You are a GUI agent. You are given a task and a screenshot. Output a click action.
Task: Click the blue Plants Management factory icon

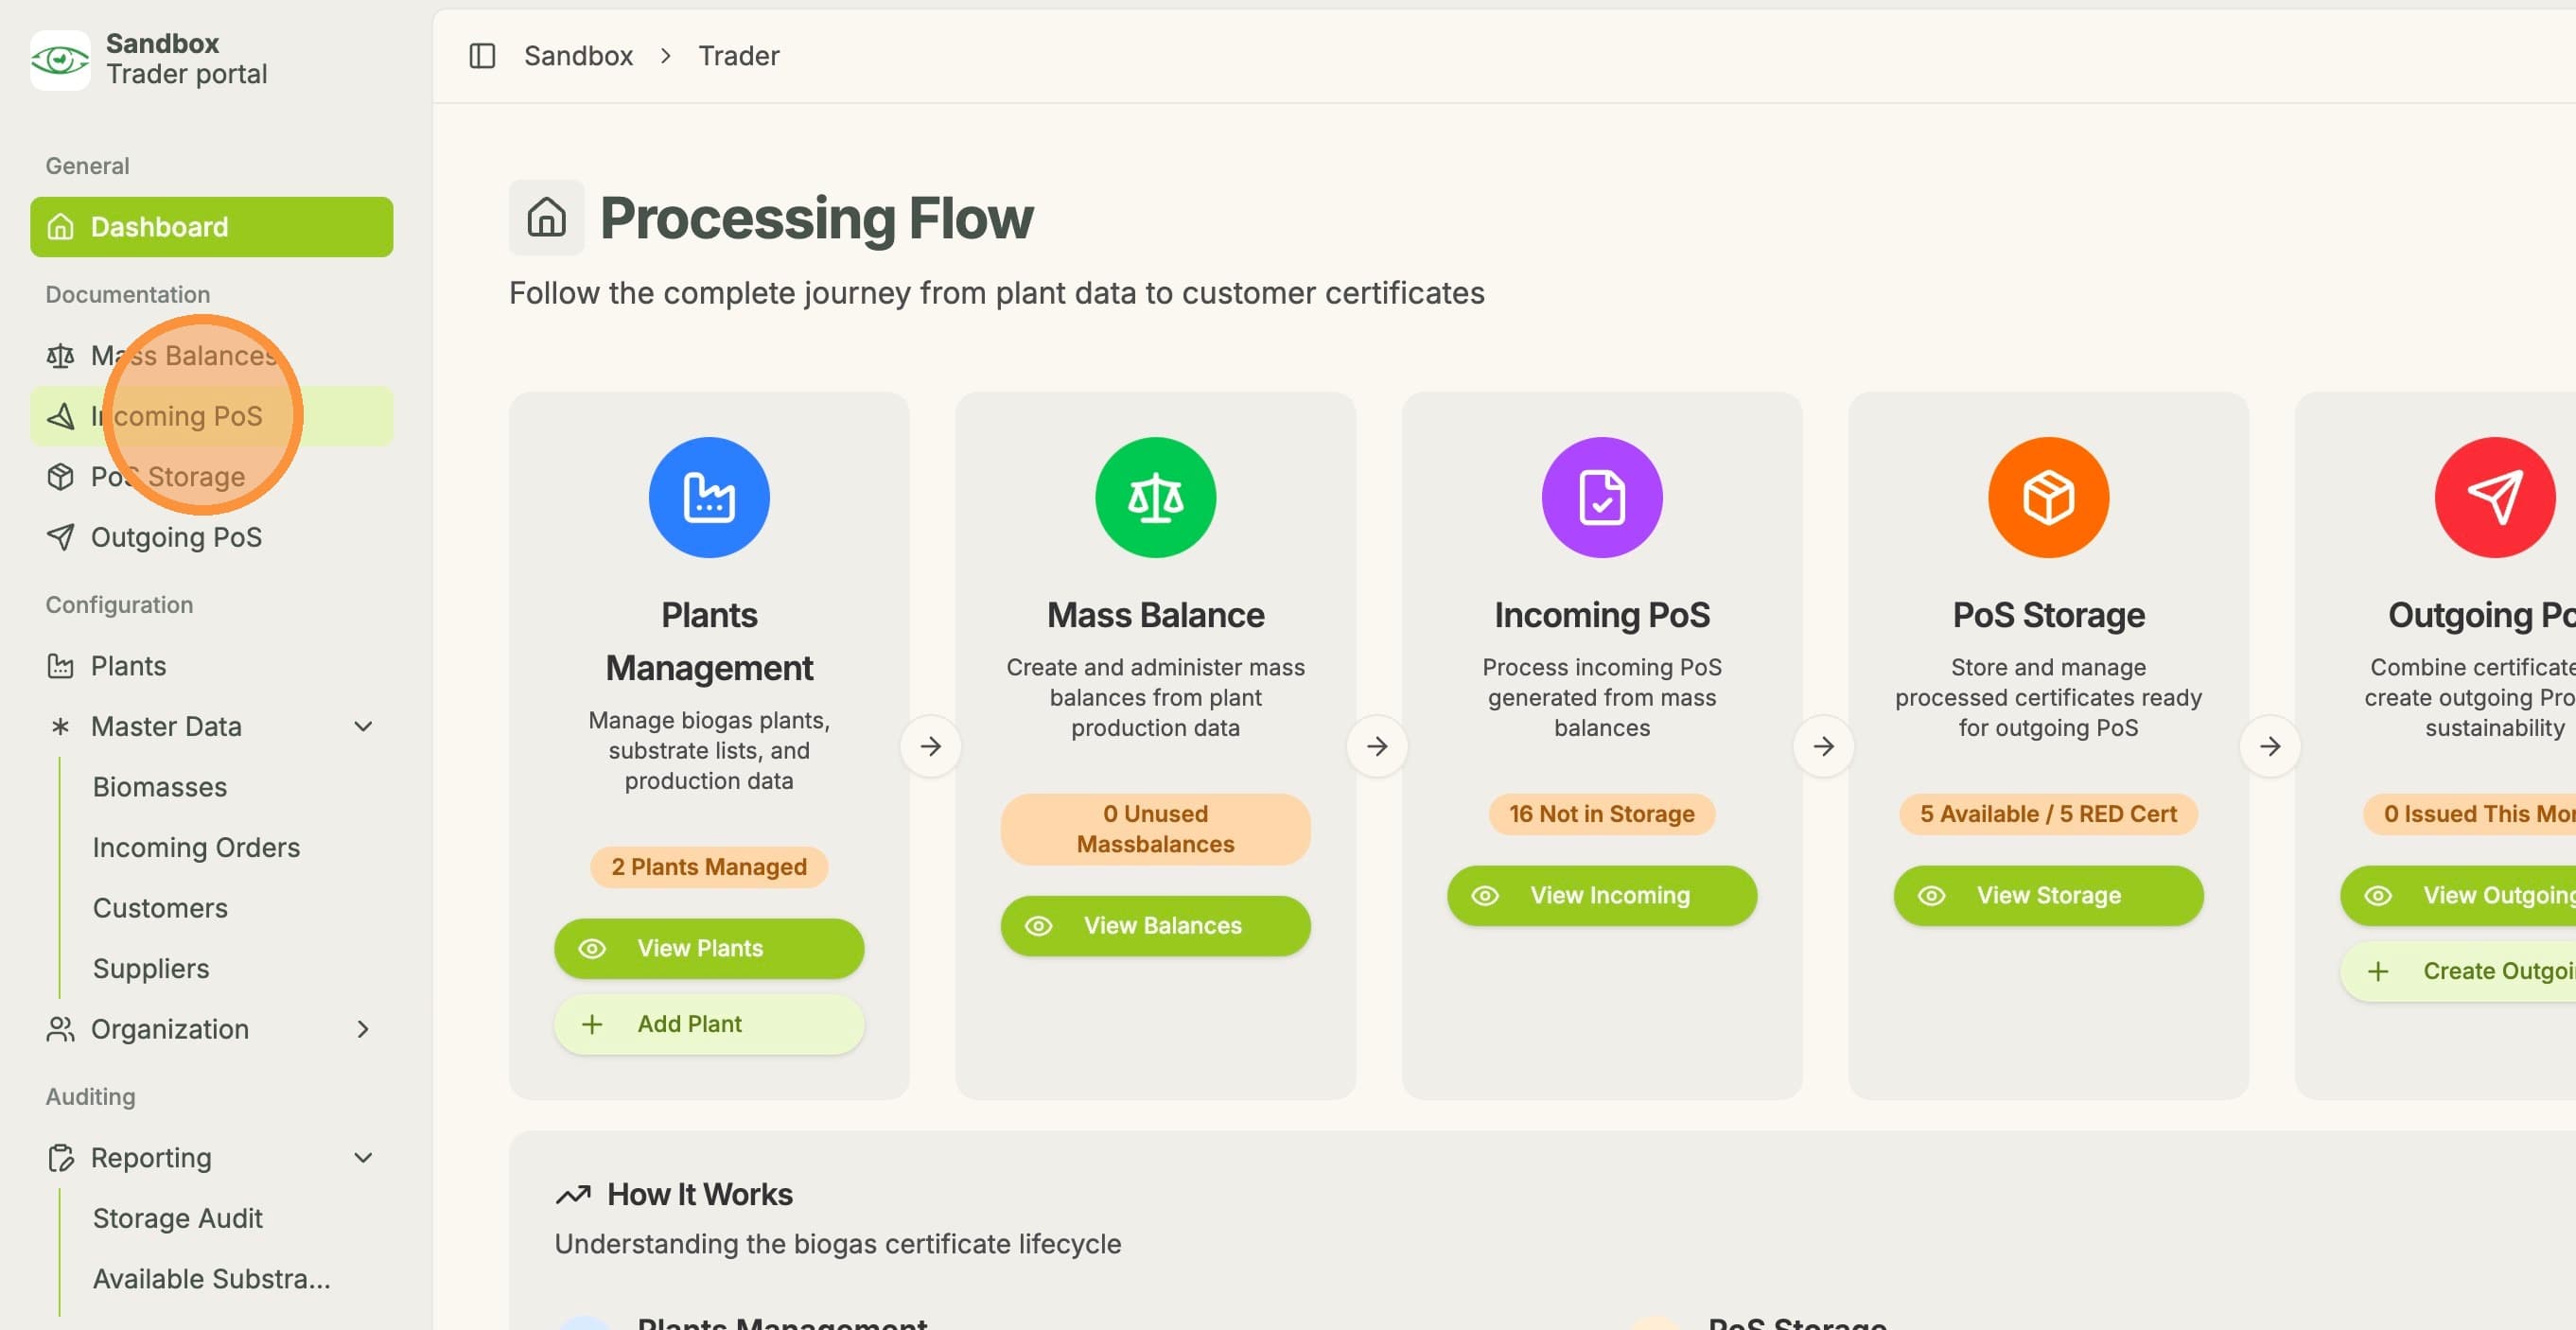pyautogui.click(x=709, y=497)
